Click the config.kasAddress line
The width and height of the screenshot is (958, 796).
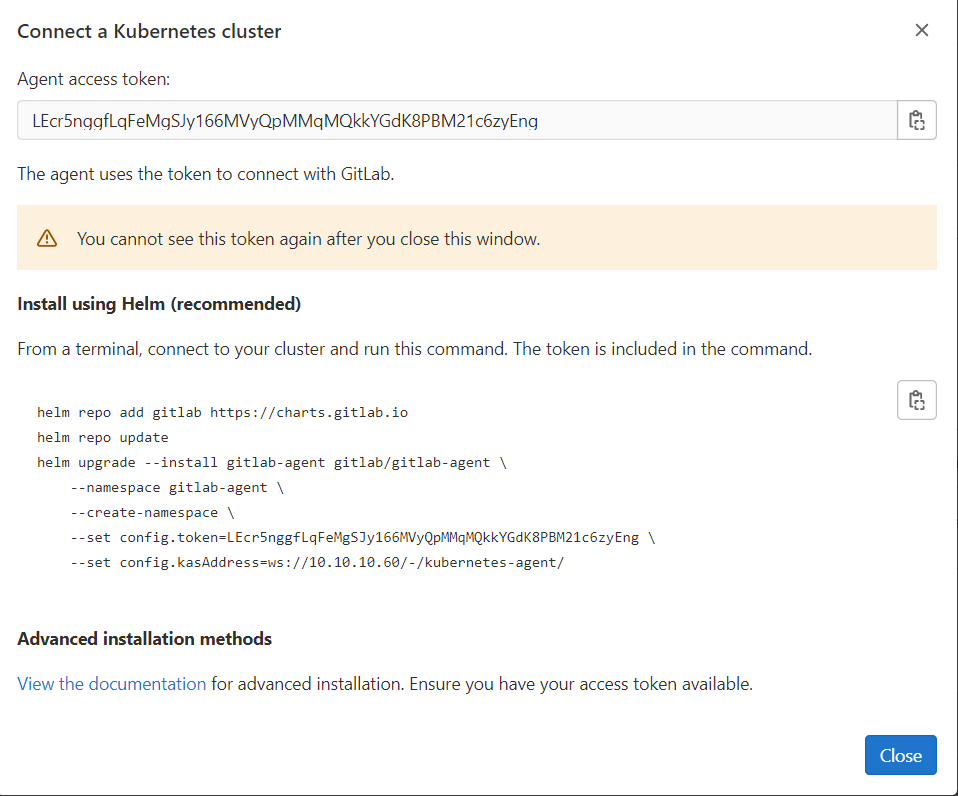317,562
